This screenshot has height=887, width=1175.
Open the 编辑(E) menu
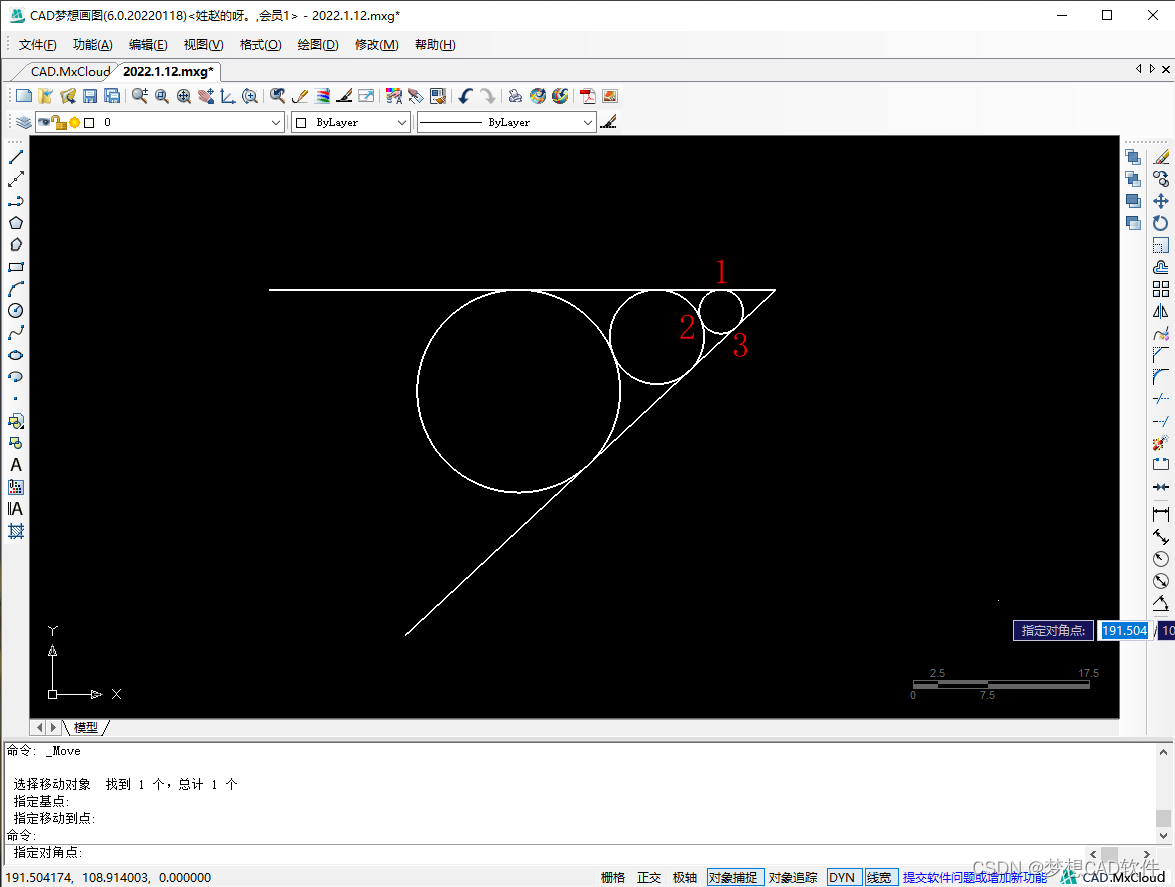(x=148, y=45)
